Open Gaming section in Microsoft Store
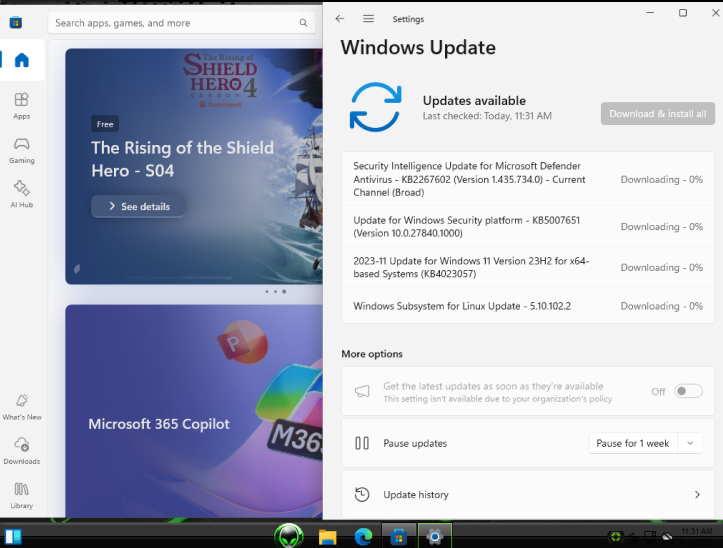Image resolution: width=723 pixels, height=548 pixels. [22, 150]
